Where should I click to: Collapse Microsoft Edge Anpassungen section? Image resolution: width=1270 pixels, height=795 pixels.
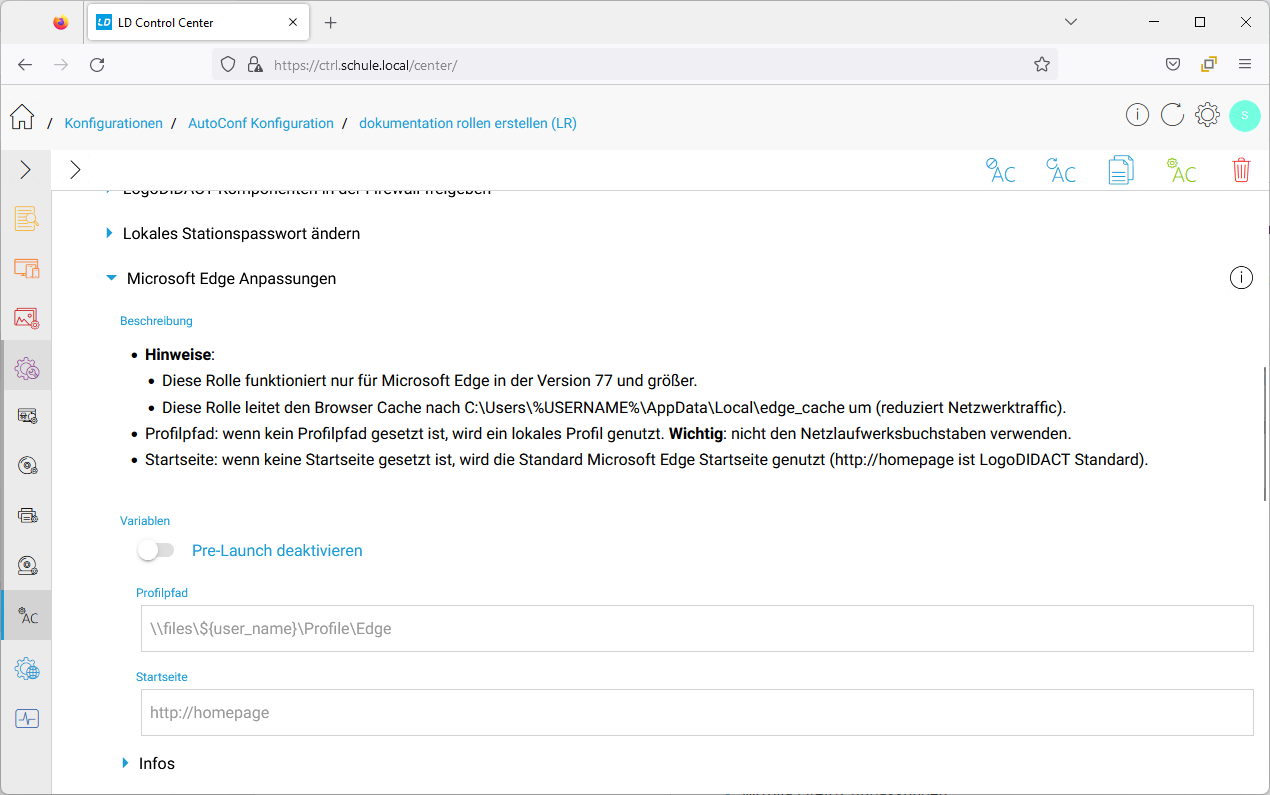point(111,279)
